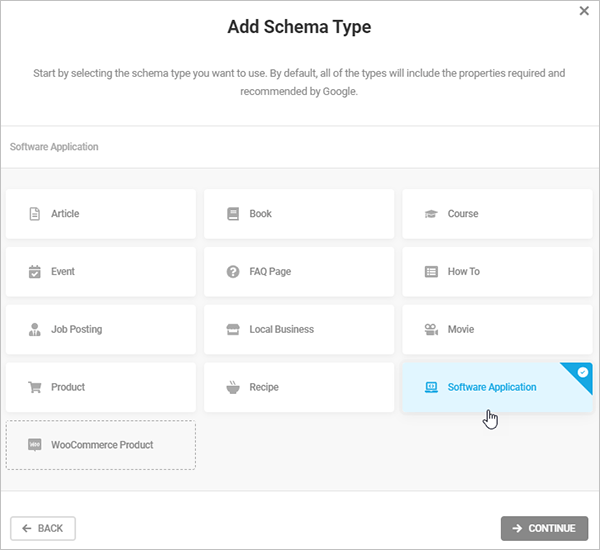Screen dimensions: 600x550
Task: Click the arrow icon in the Back button
Action: [x=26, y=529]
